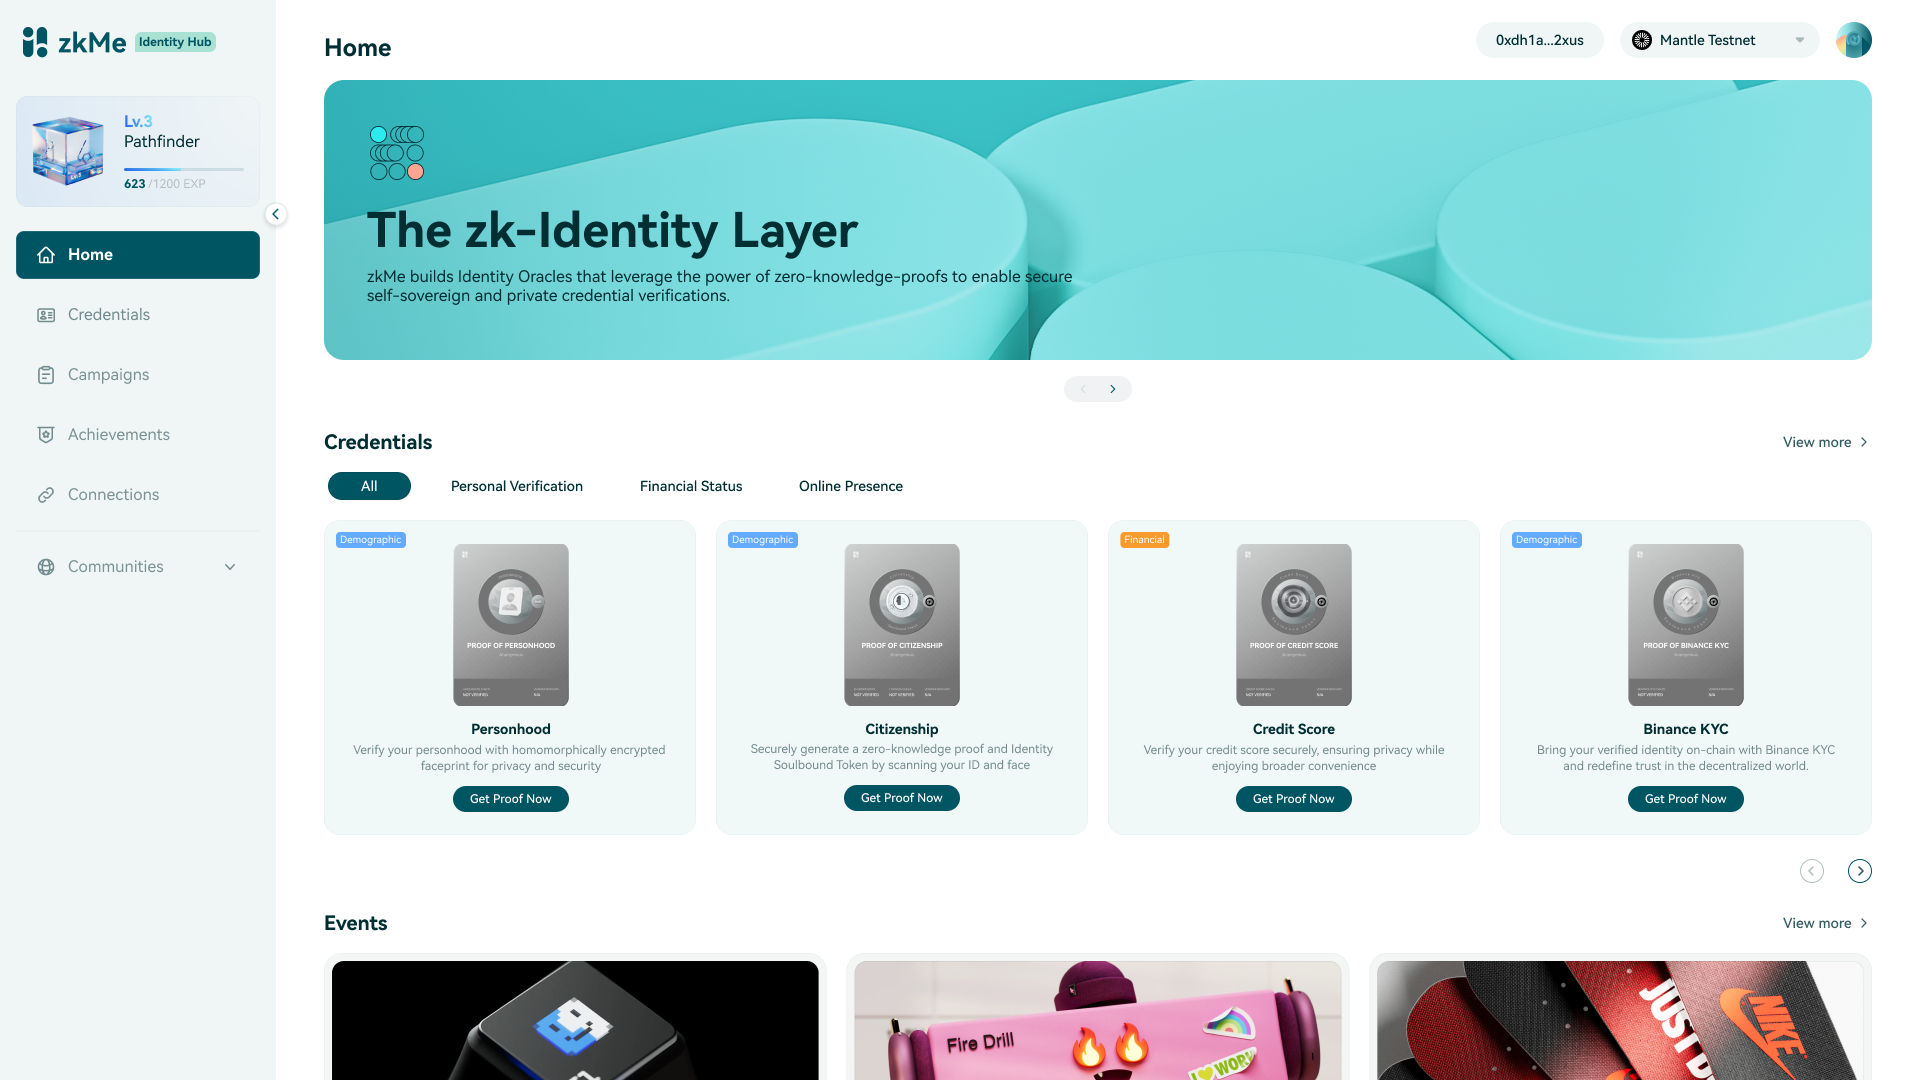
Task: Open the profile avatar at top right
Action: [x=1853, y=40]
